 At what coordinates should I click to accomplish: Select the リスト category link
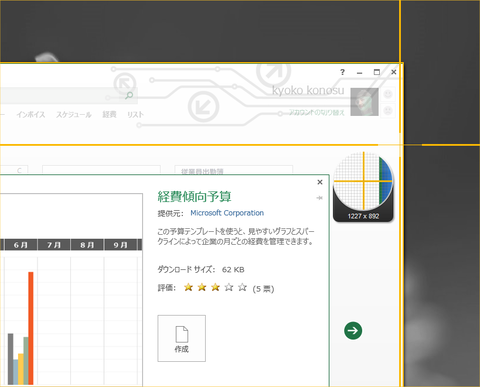tap(135, 115)
